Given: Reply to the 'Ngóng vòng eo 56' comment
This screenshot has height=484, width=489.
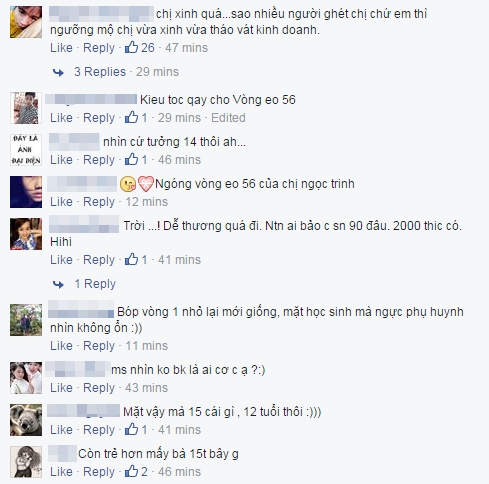Looking at the screenshot, I should (99, 202).
